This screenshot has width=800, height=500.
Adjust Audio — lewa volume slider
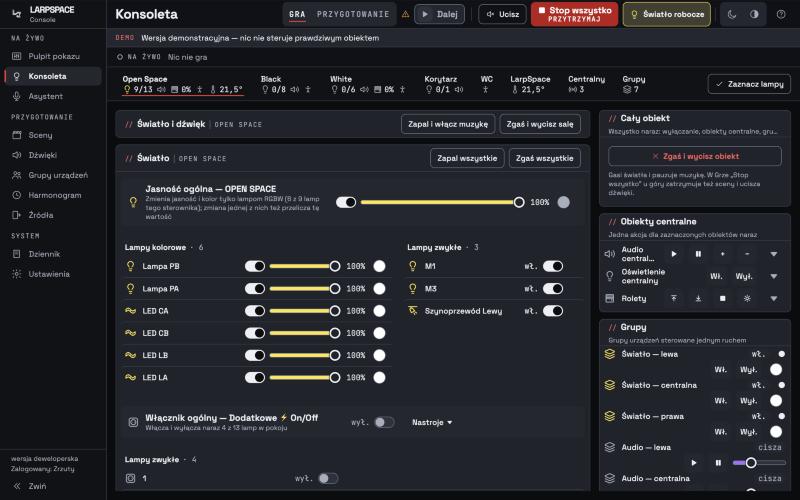759,463
